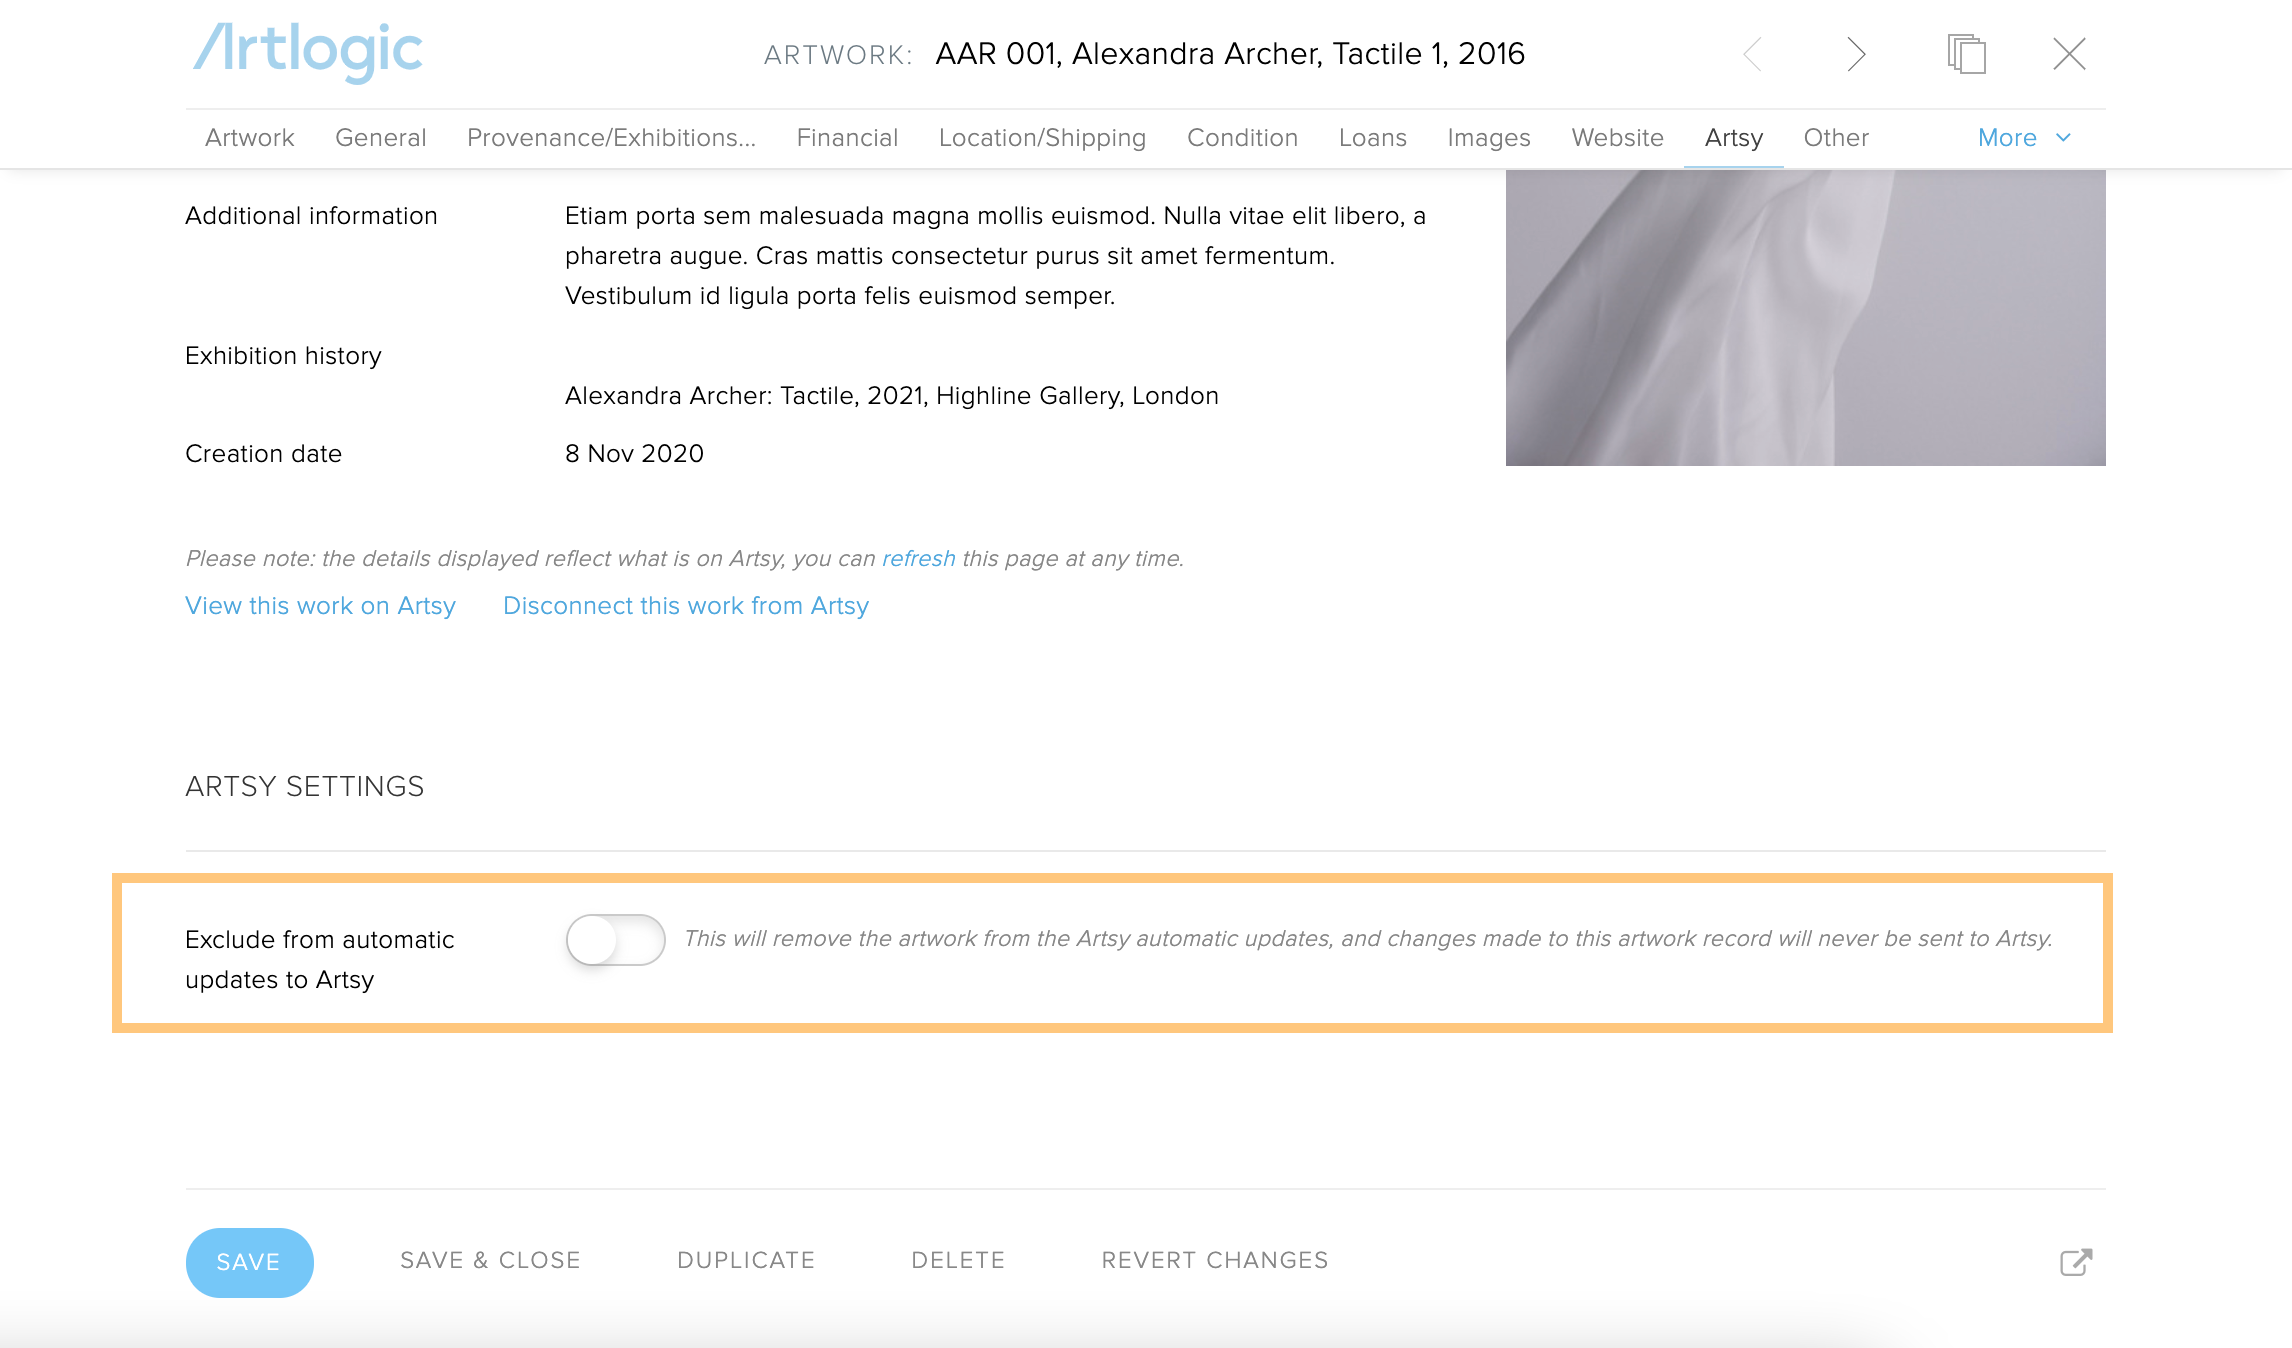Click the blue SAVE button

tap(249, 1262)
